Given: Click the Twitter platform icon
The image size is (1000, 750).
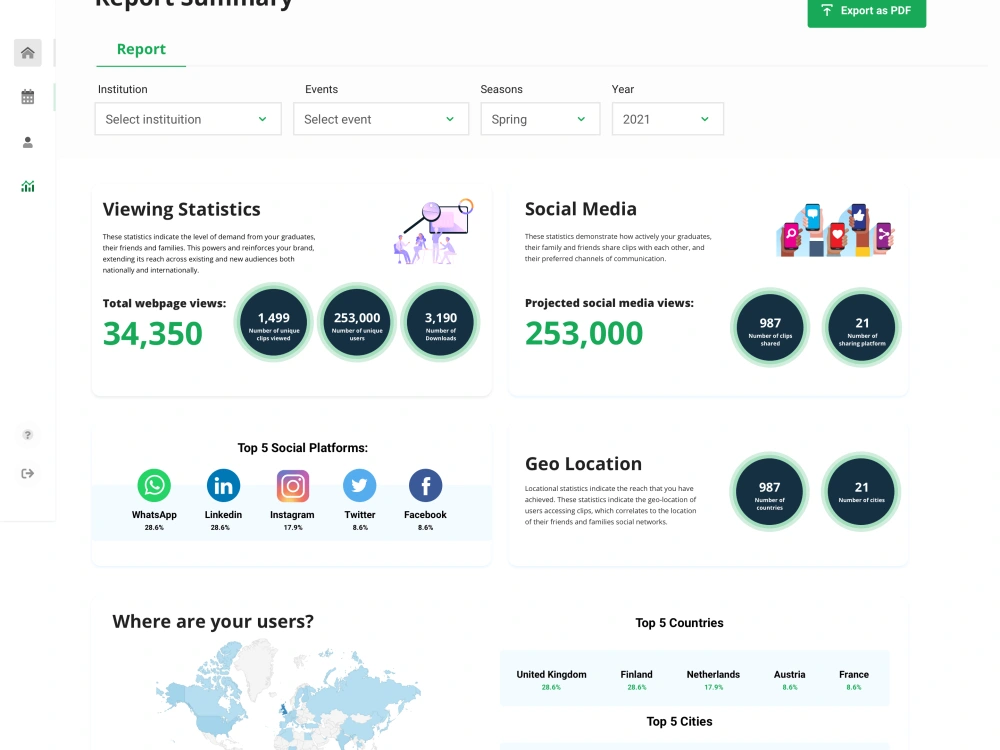Looking at the screenshot, I should pyautogui.click(x=360, y=485).
